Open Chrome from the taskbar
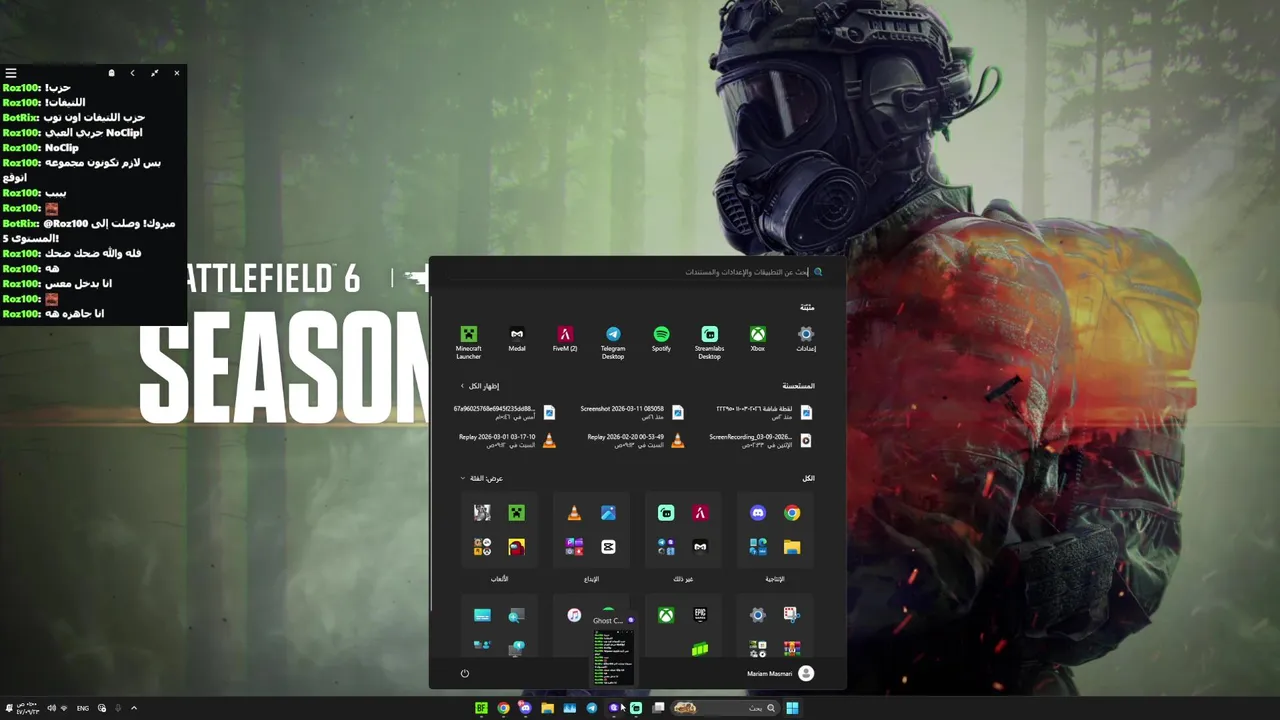This screenshot has width=1280, height=720. tap(503, 708)
